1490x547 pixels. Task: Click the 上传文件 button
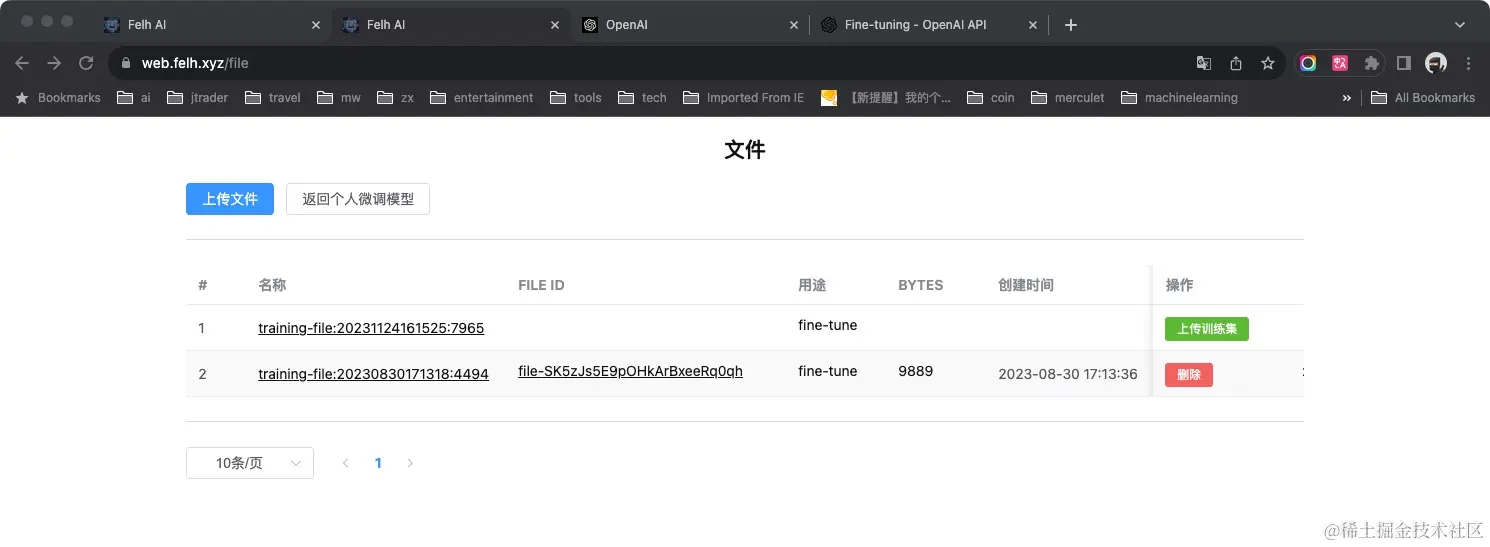[x=230, y=199]
